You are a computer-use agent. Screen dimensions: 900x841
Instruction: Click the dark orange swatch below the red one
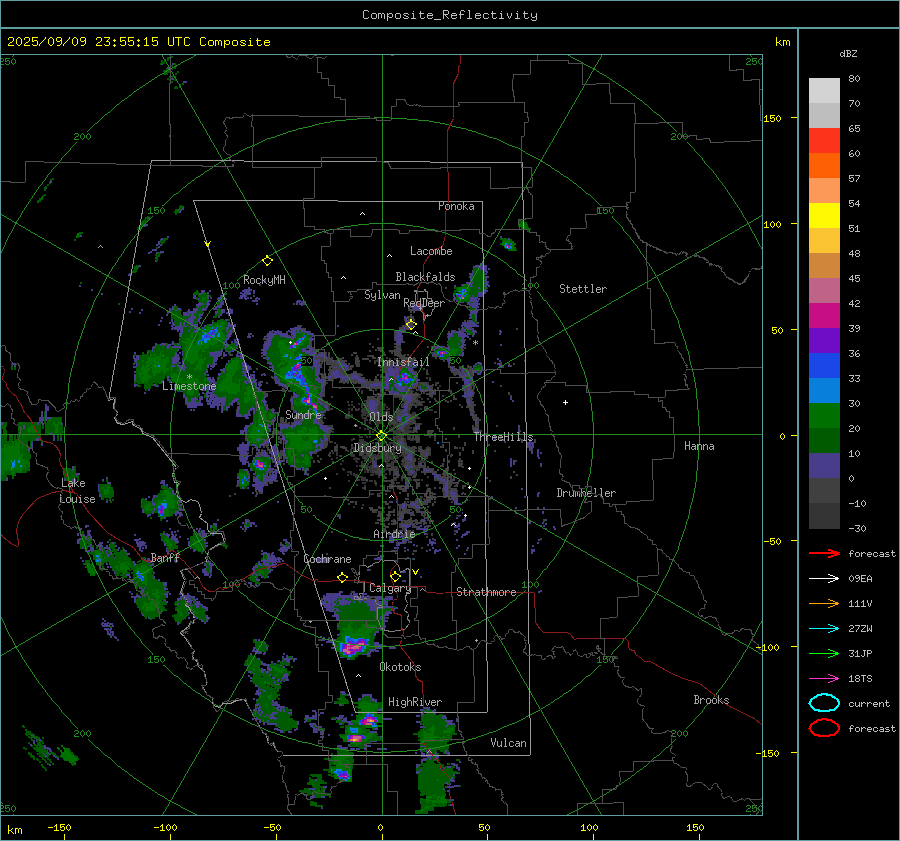coord(824,166)
